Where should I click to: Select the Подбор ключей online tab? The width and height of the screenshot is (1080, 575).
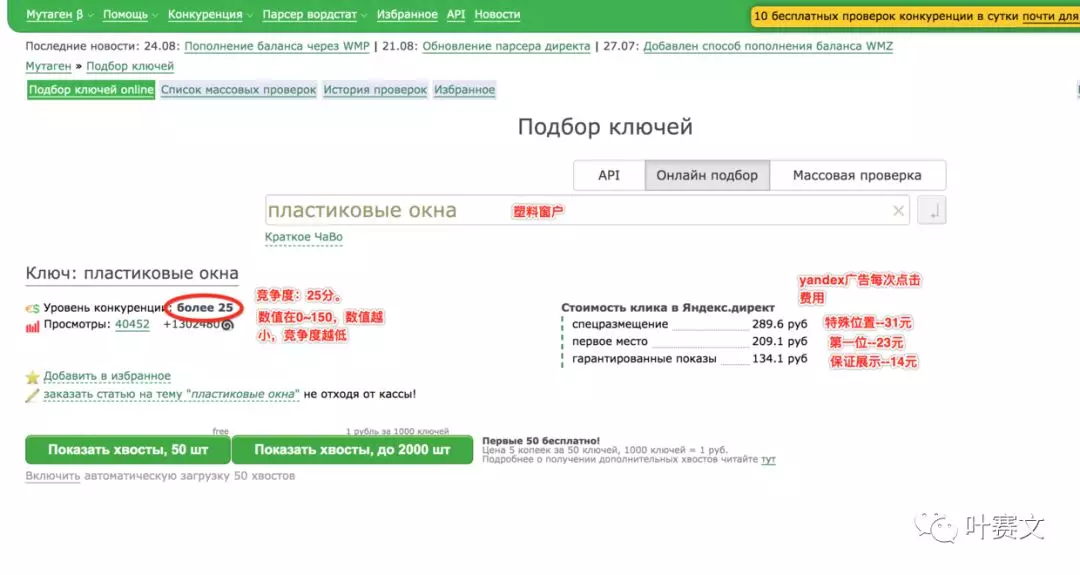coord(91,90)
